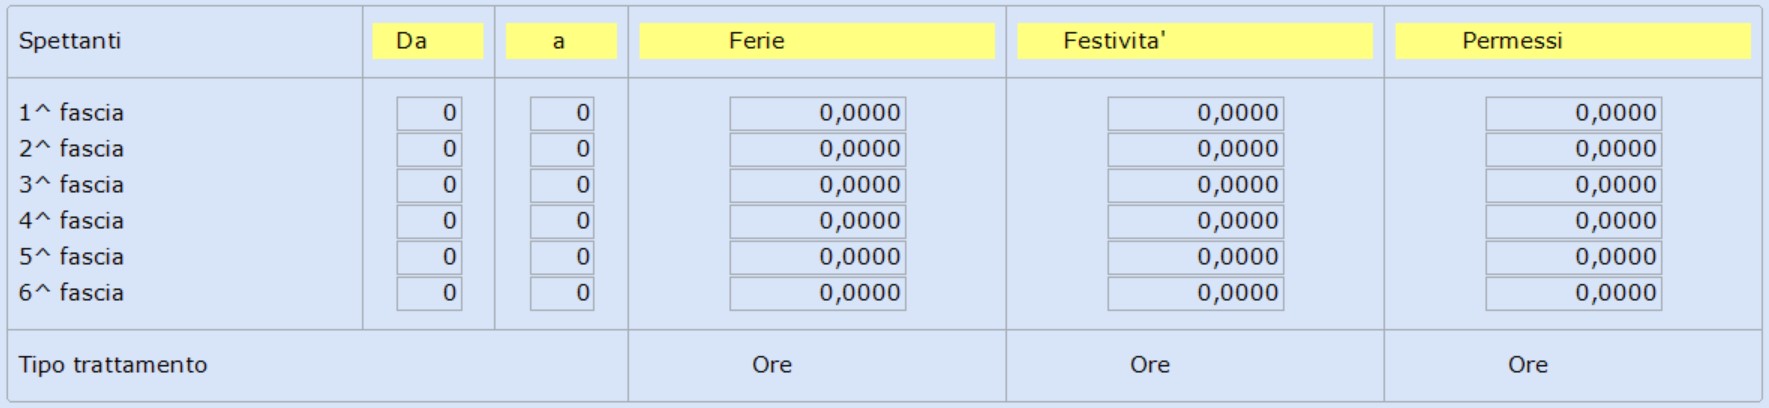Image resolution: width=1769 pixels, height=408 pixels.
Task: Click the 6^ fascia Permessi value field
Action: point(1574,293)
